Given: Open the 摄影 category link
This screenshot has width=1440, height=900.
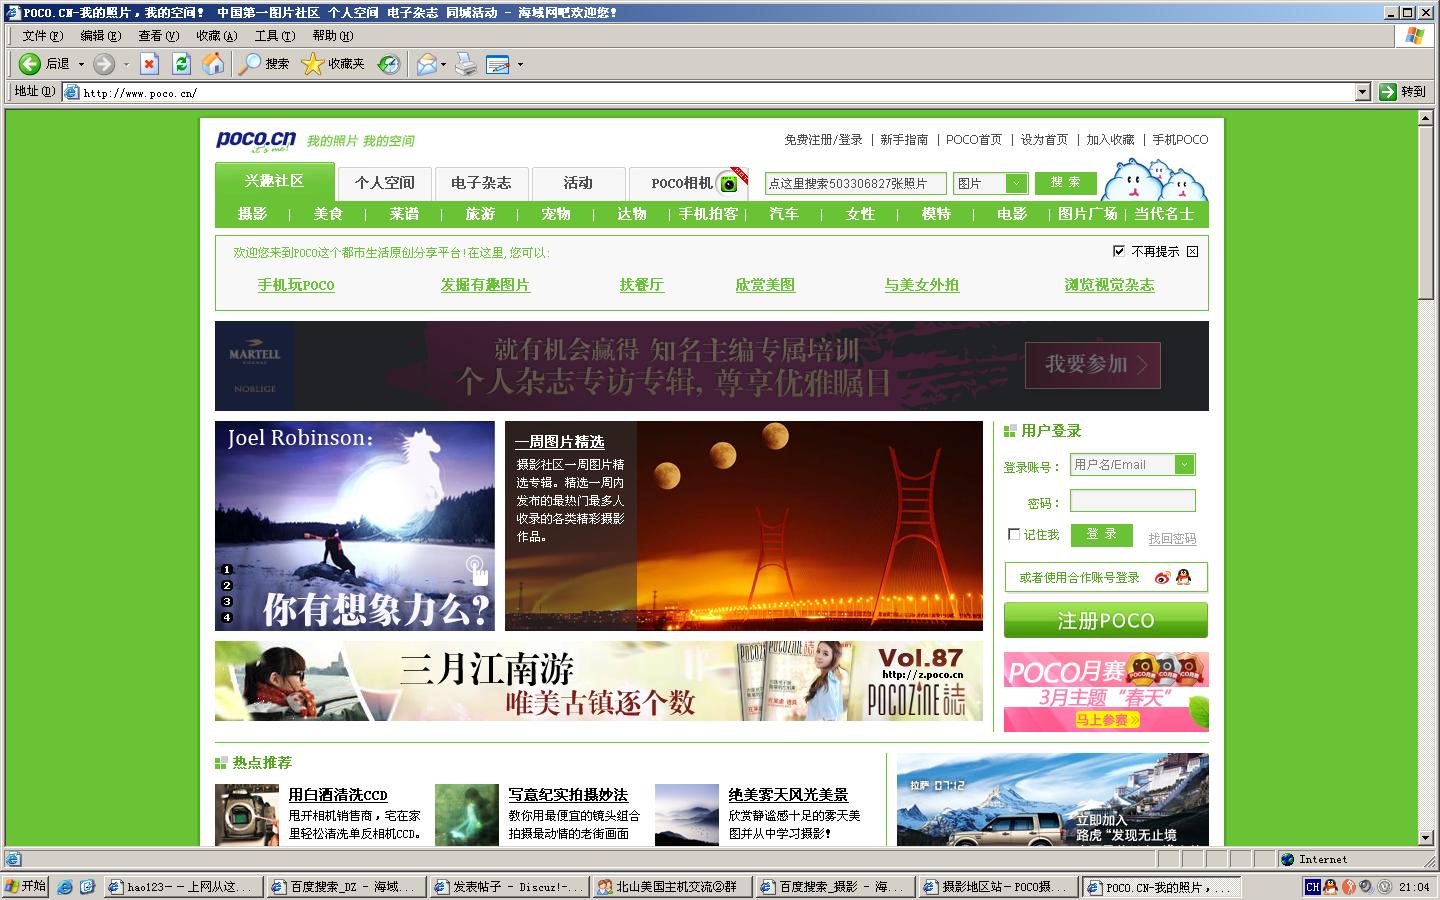Looking at the screenshot, I should (x=253, y=214).
